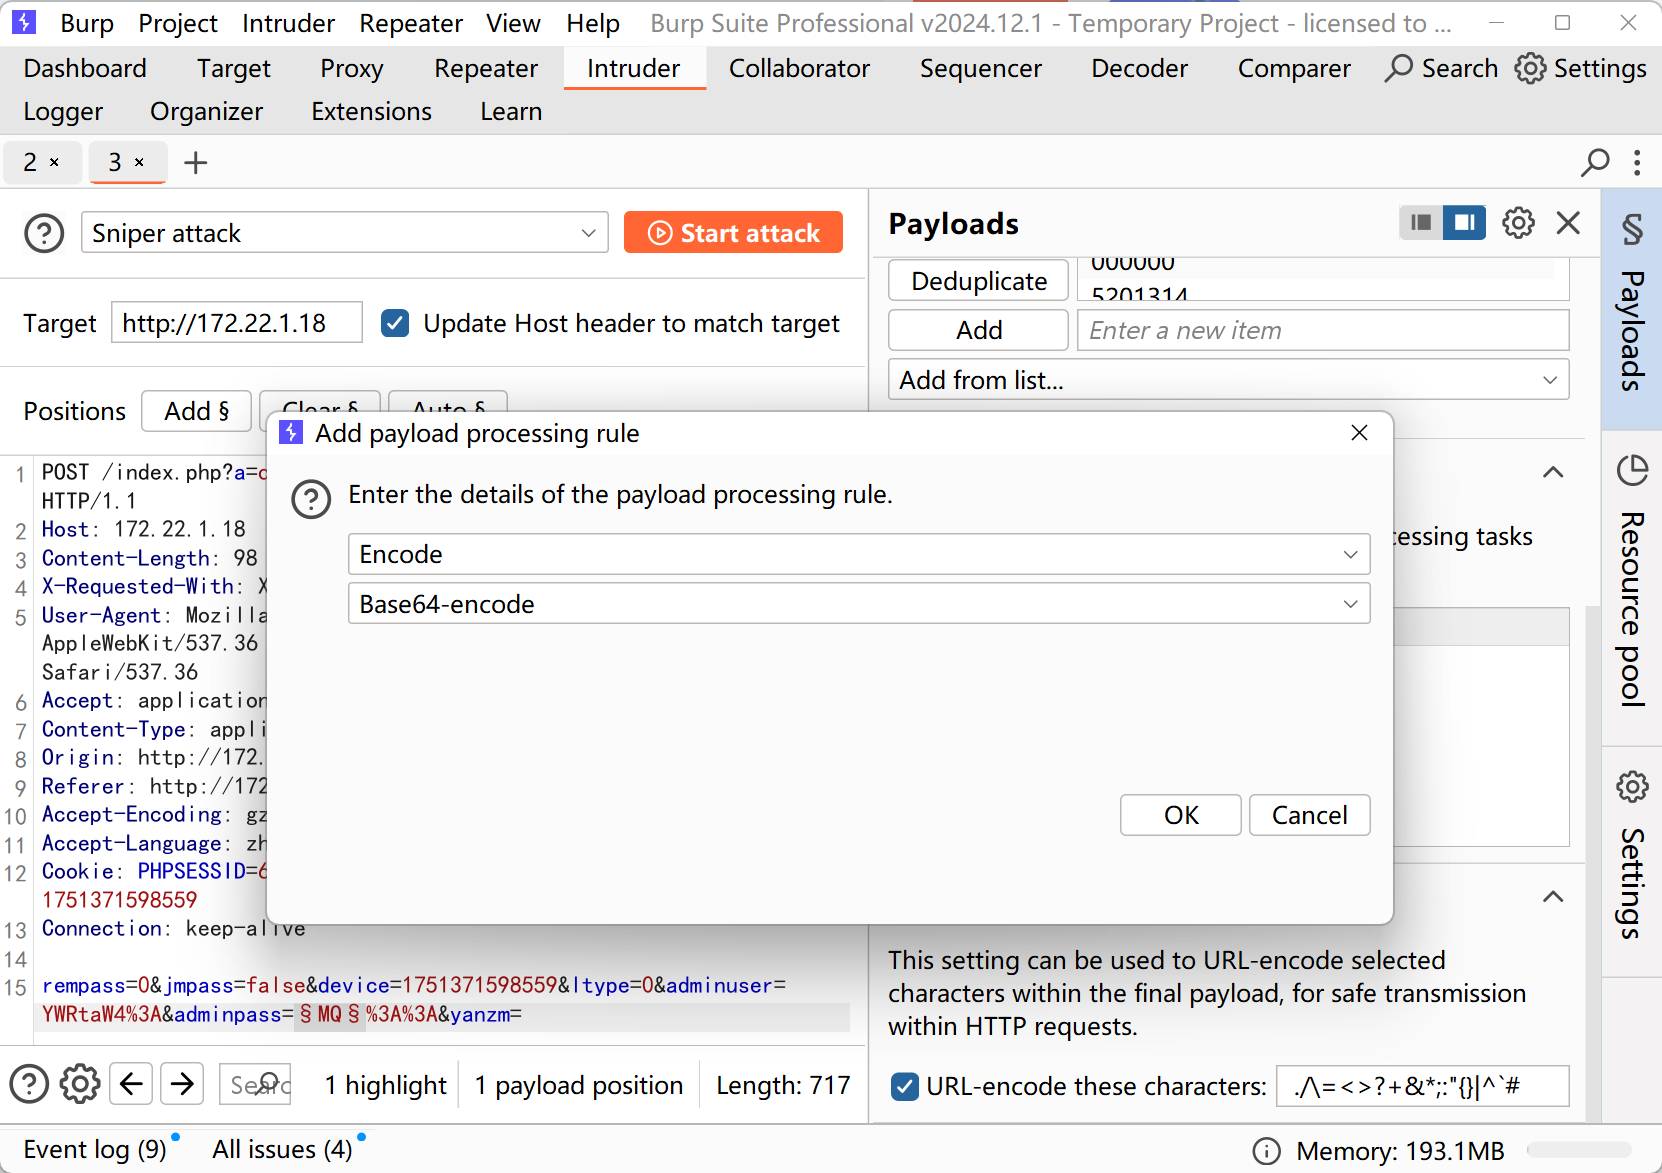This screenshot has width=1662, height=1173.
Task: Switch to the Repeater tab
Action: [x=486, y=68]
